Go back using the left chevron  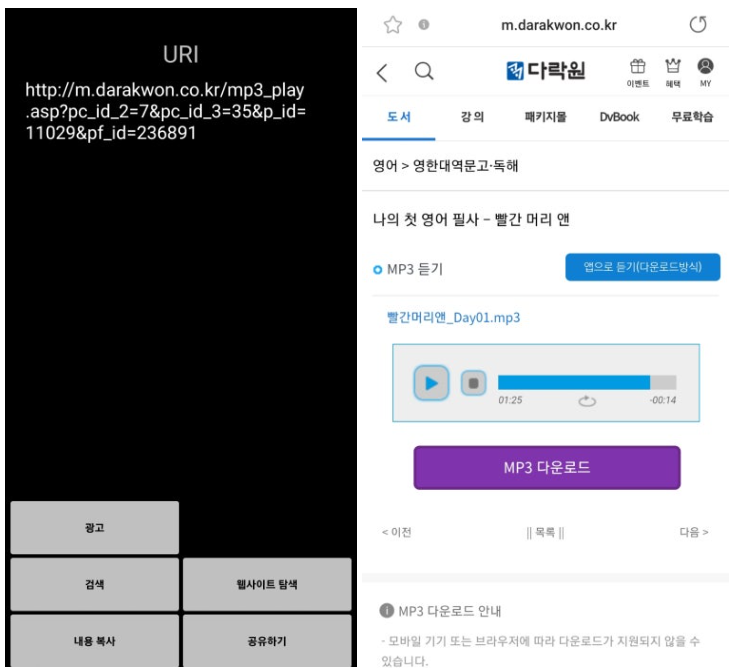pos(382,73)
